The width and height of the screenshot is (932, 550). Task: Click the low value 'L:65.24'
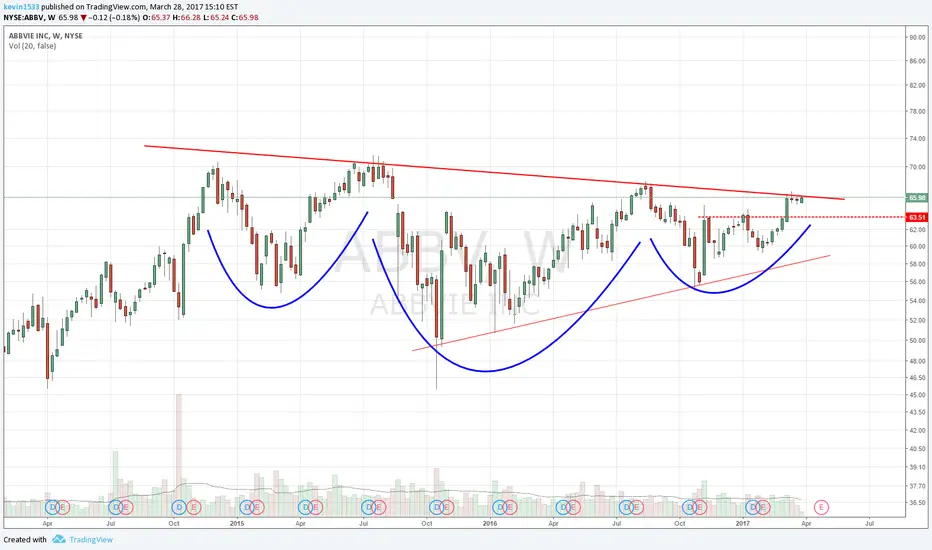(215, 18)
